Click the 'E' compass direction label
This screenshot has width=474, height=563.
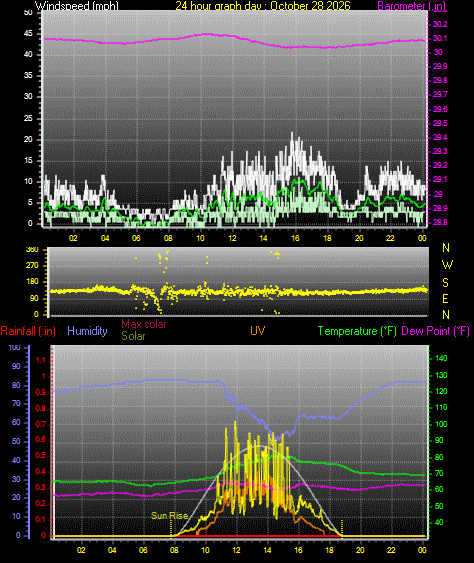(x=445, y=299)
